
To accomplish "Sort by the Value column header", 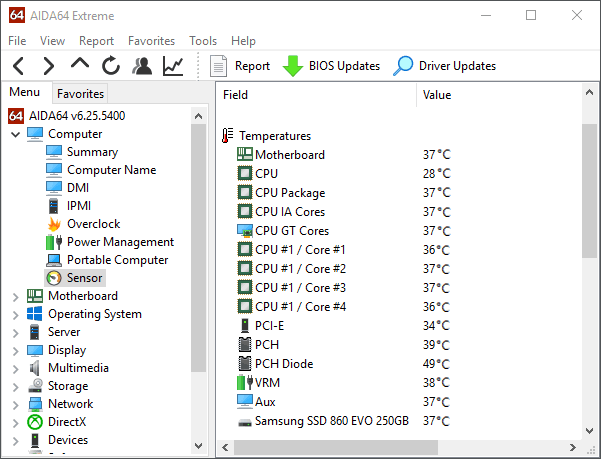I will tap(499, 95).
